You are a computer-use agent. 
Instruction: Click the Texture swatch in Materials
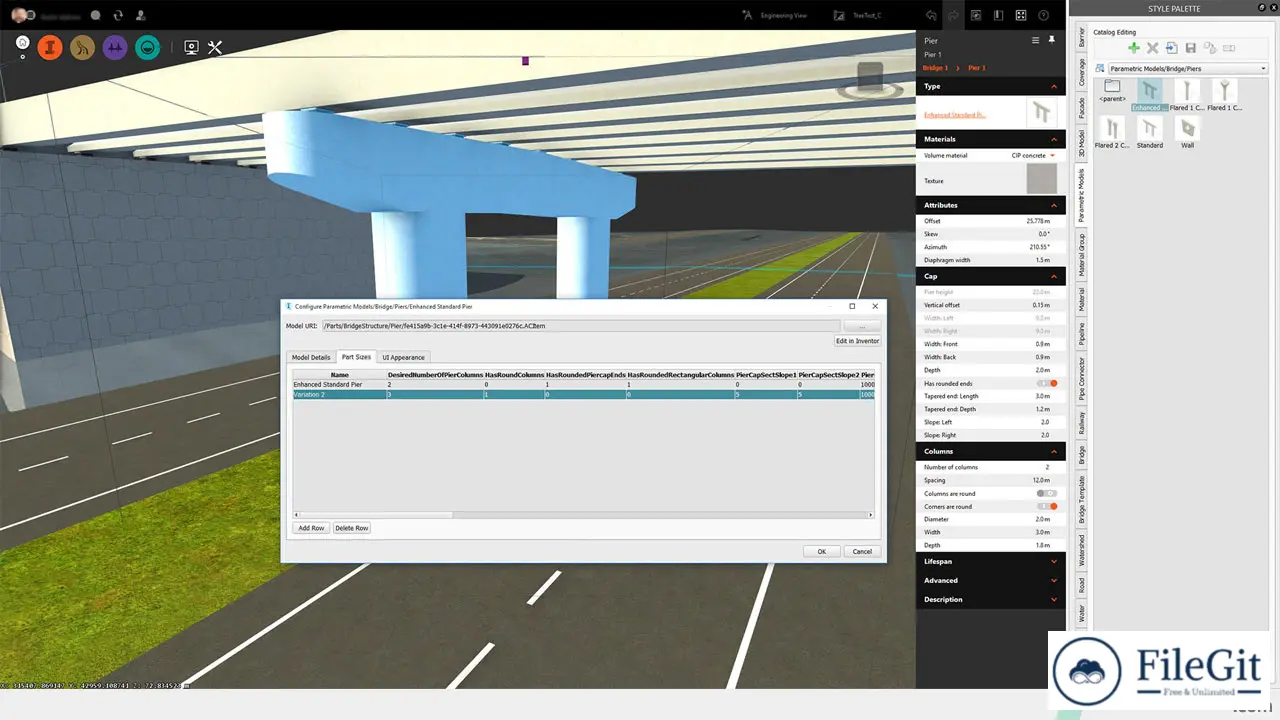(x=1042, y=179)
